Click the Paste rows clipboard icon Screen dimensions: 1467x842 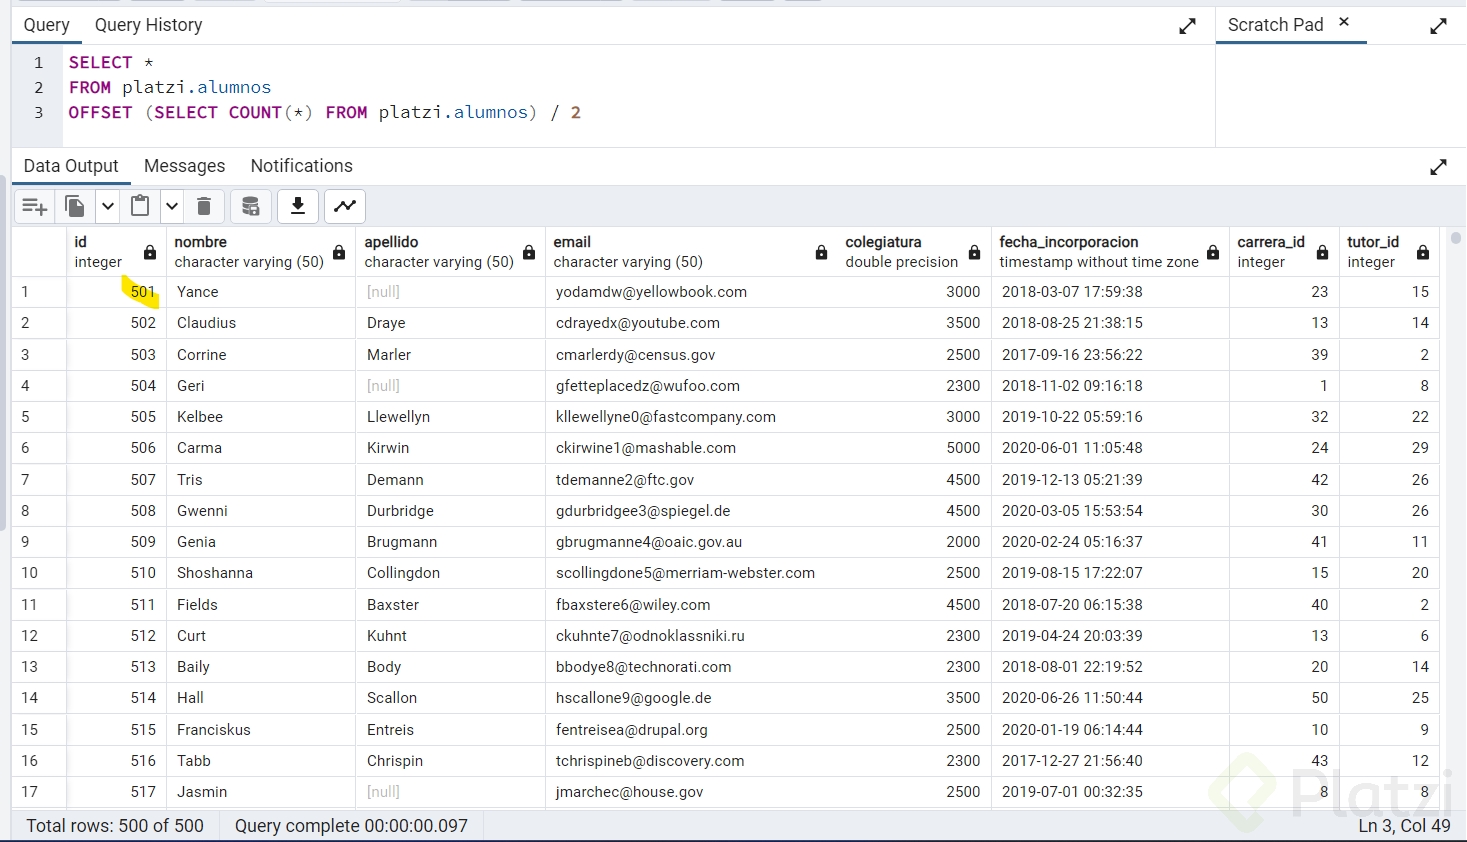pyautogui.click(x=141, y=206)
